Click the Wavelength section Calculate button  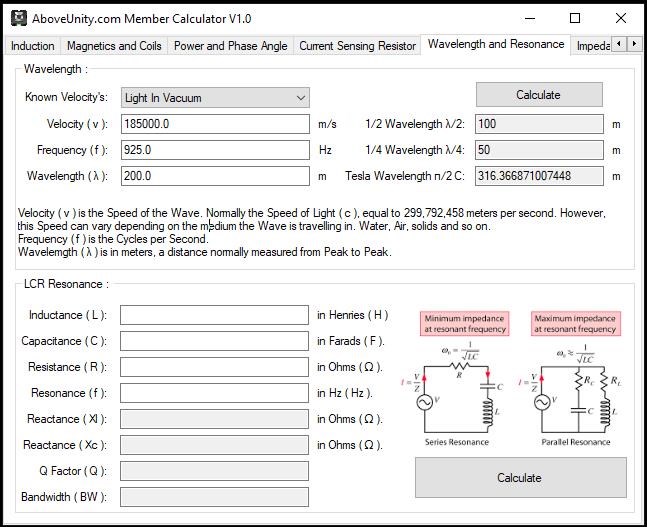[x=539, y=95]
